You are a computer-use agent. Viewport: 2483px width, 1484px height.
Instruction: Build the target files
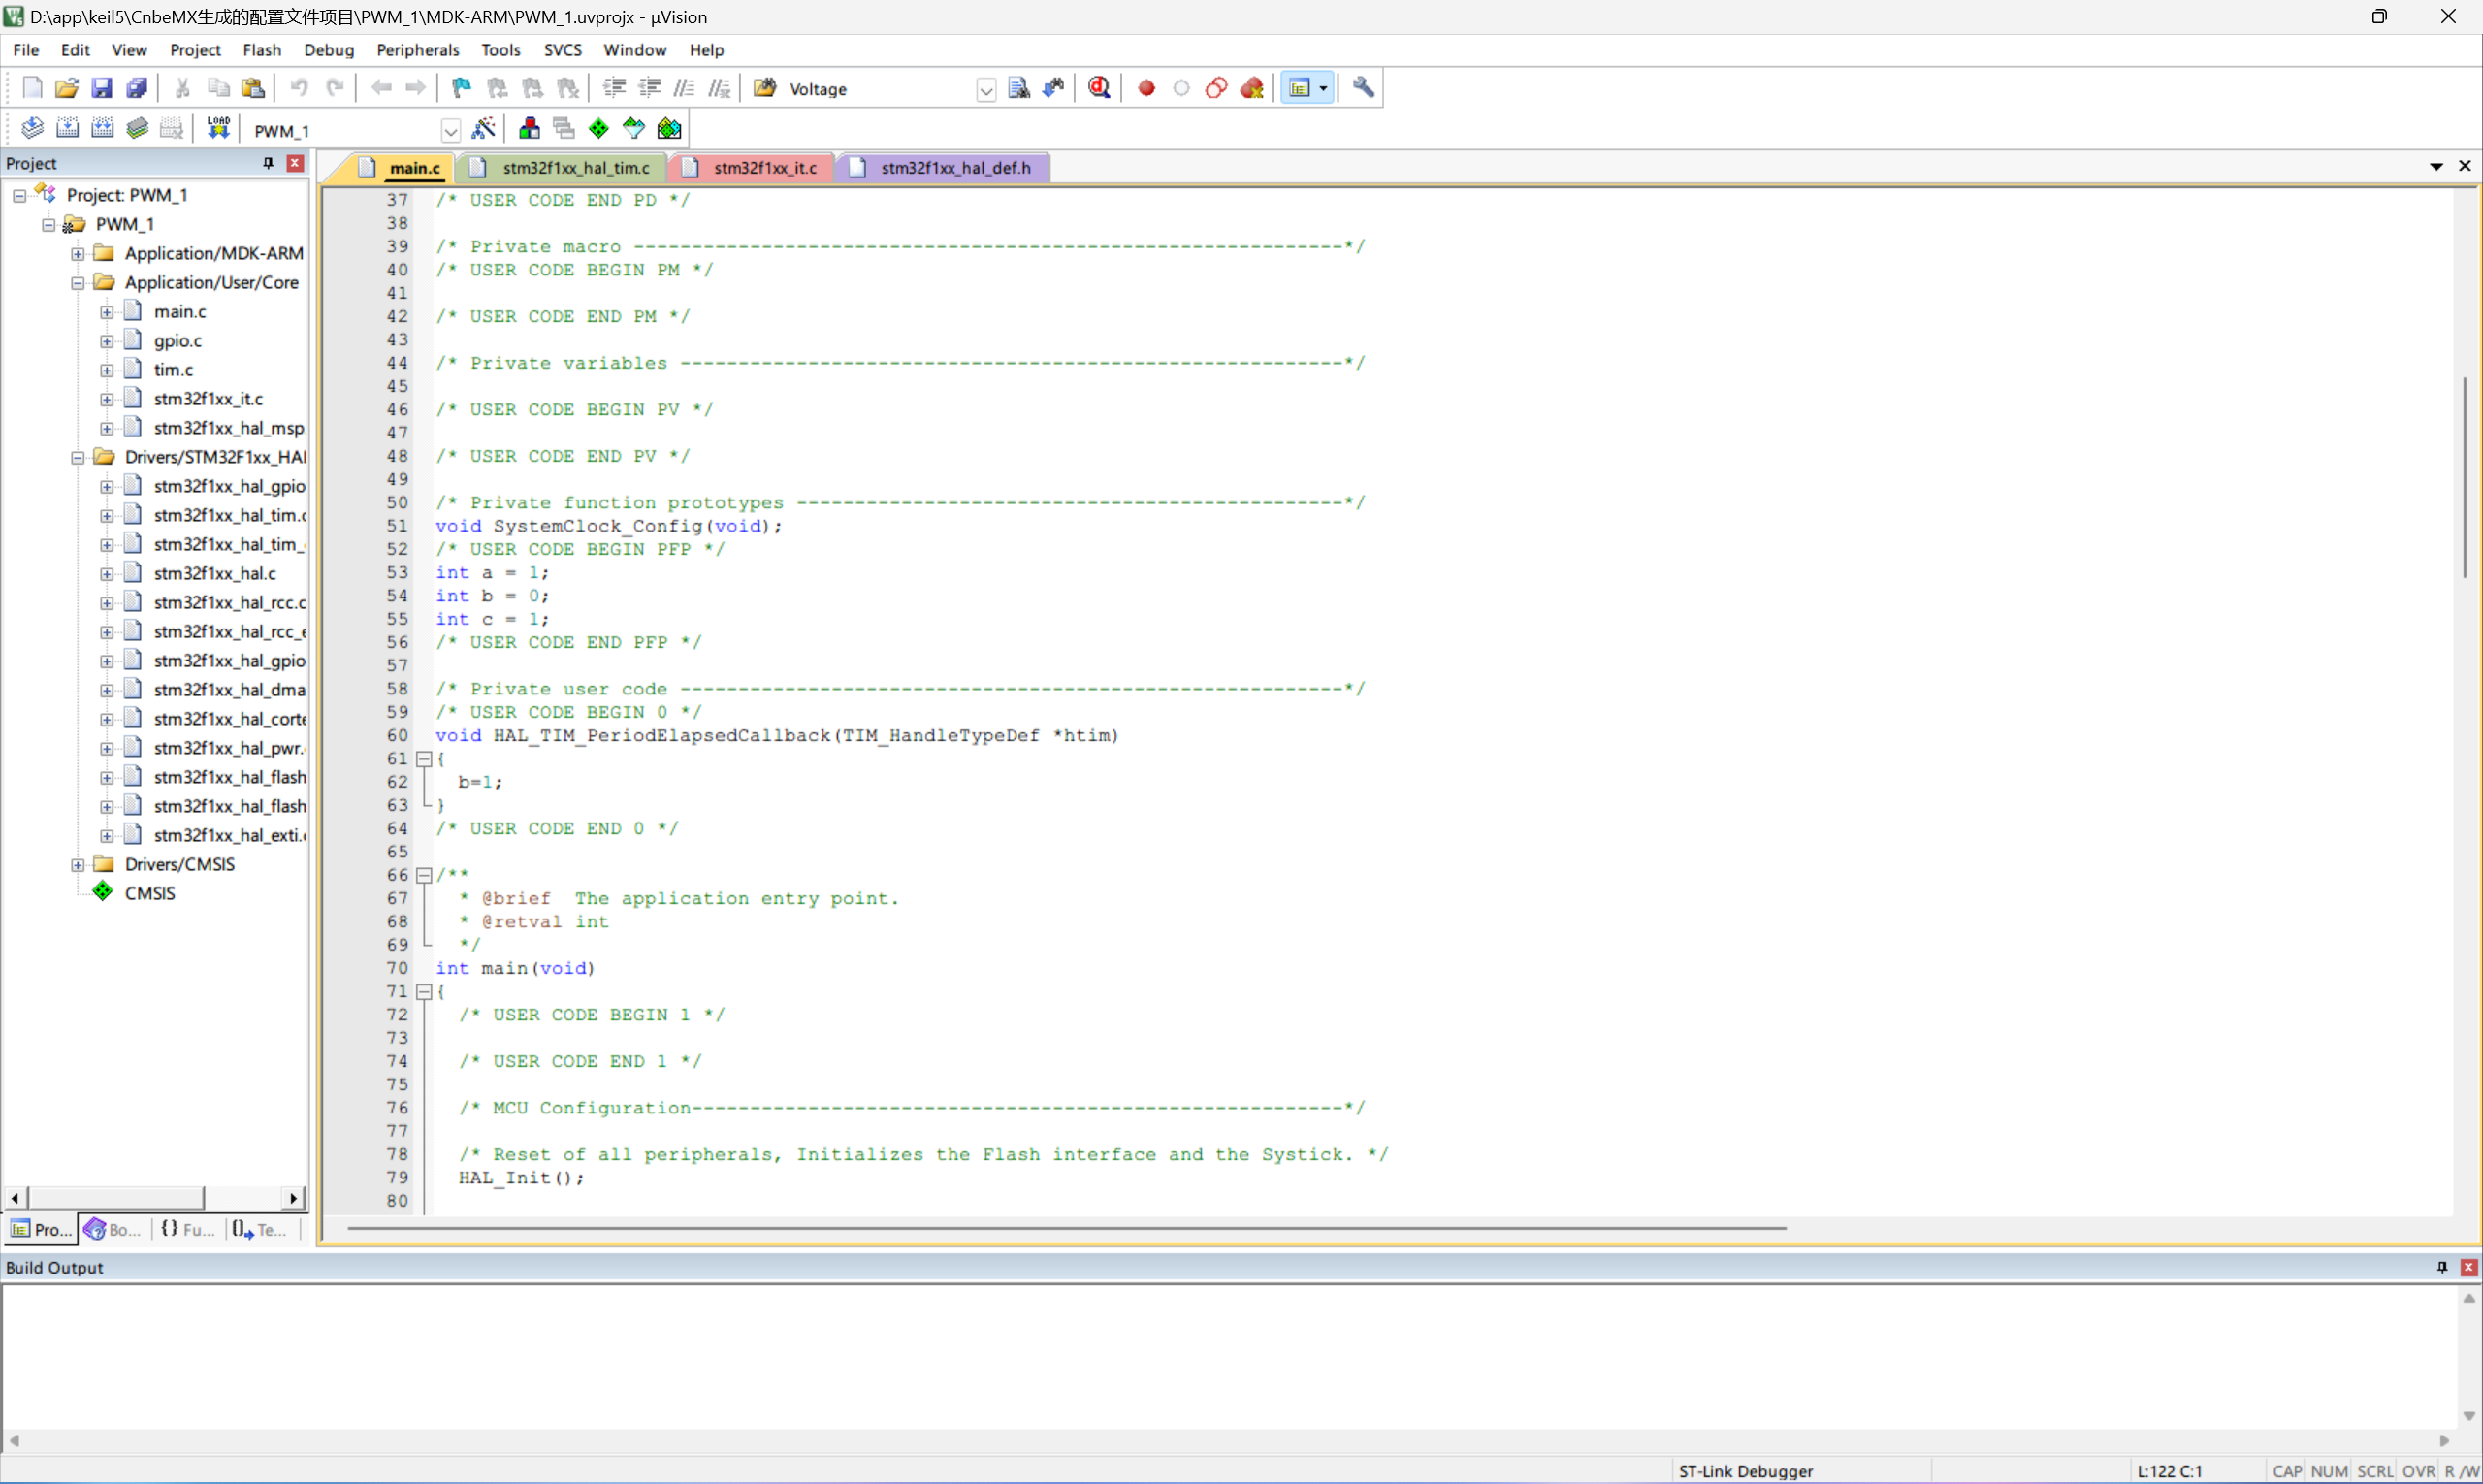[67, 128]
